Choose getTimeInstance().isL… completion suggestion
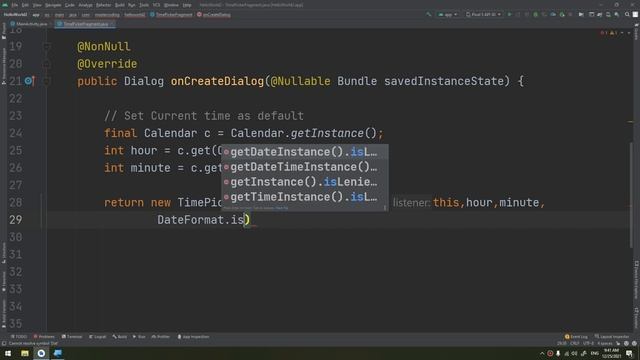 coord(304,197)
